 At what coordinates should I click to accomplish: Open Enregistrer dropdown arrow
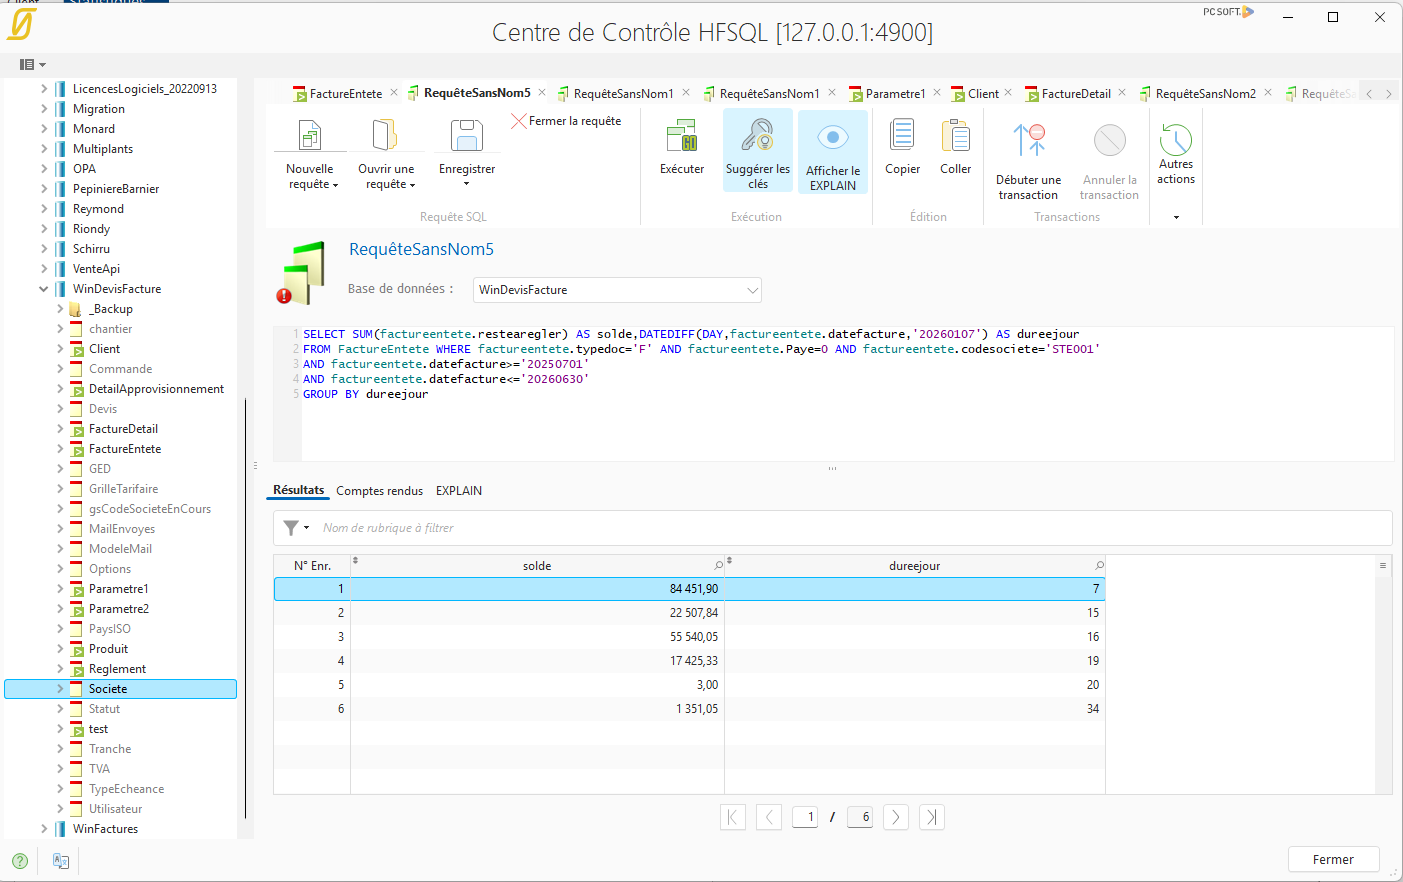point(466,184)
